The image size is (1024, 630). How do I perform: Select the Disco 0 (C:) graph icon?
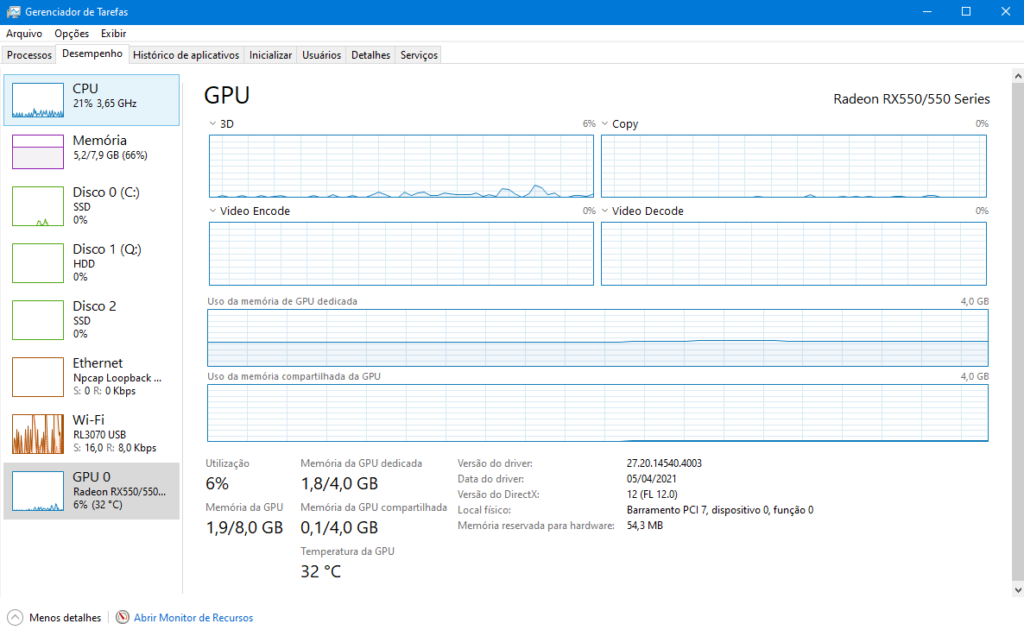click(38, 206)
